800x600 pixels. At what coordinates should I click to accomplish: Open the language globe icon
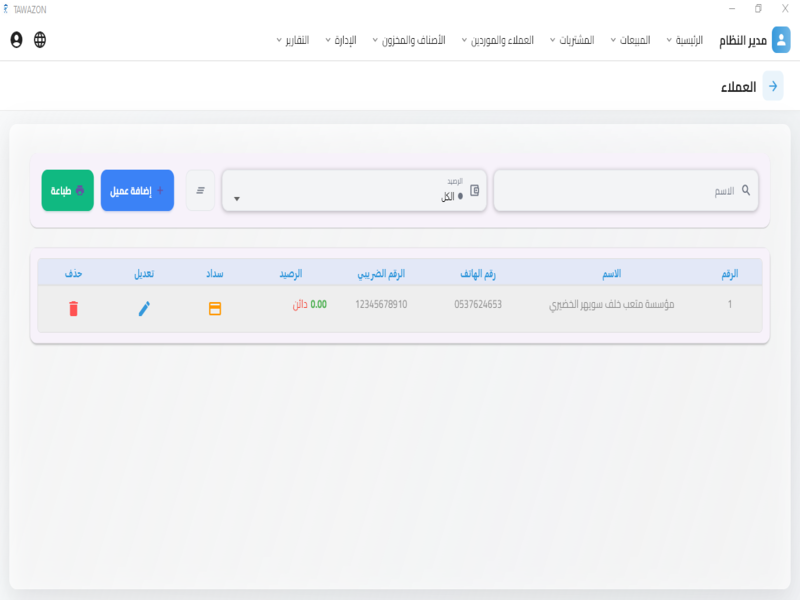tap(40, 40)
